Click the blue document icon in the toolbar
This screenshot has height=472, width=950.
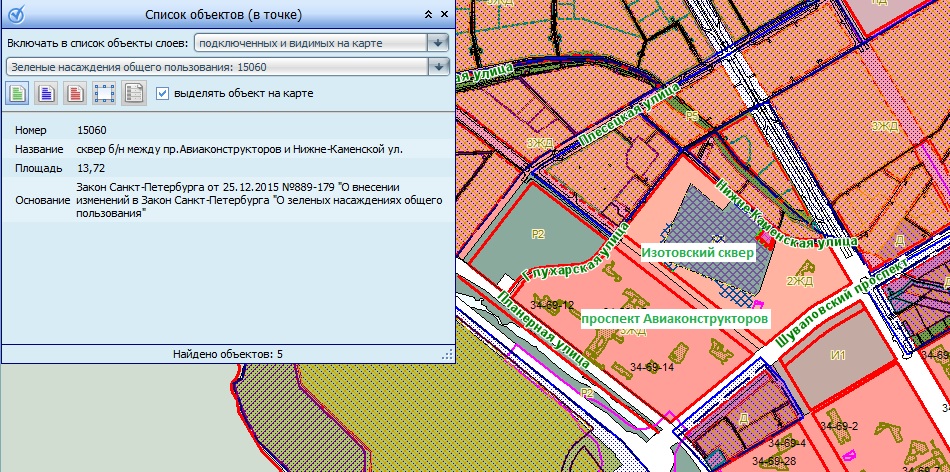pyautogui.click(x=46, y=93)
